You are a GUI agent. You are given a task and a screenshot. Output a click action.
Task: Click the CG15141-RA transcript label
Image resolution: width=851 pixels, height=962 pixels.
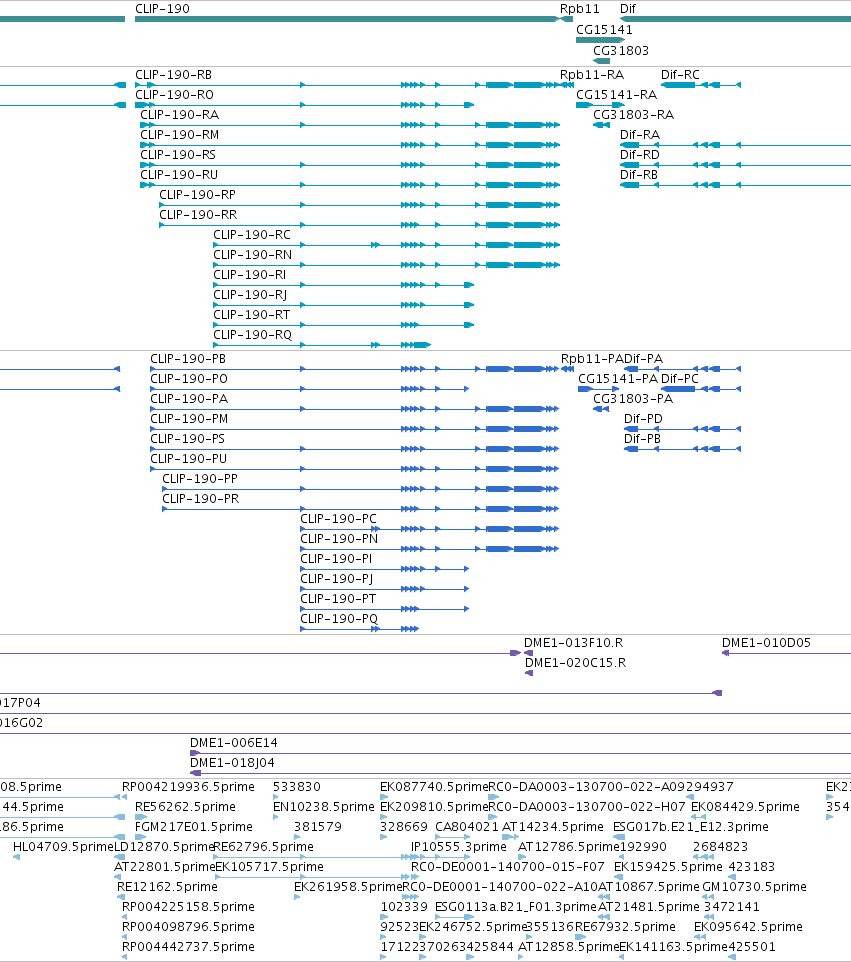tap(616, 94)
